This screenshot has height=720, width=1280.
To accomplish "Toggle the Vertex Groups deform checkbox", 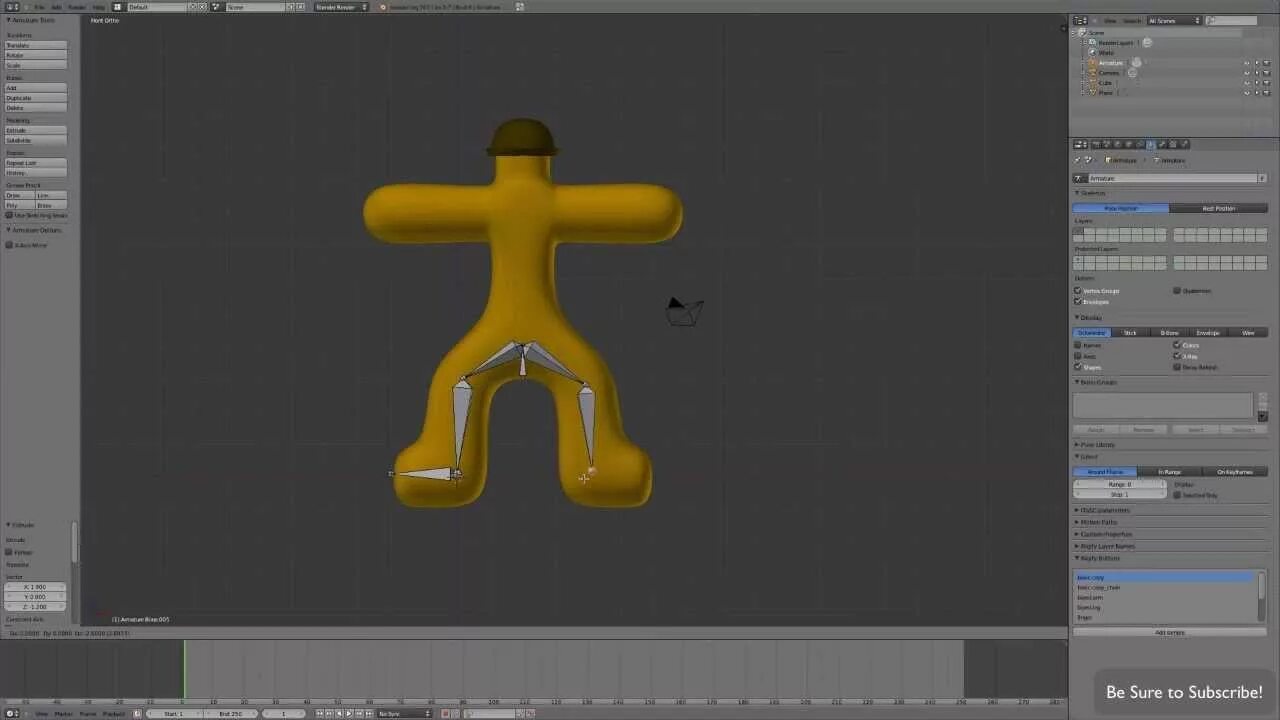I will 1078,291.
